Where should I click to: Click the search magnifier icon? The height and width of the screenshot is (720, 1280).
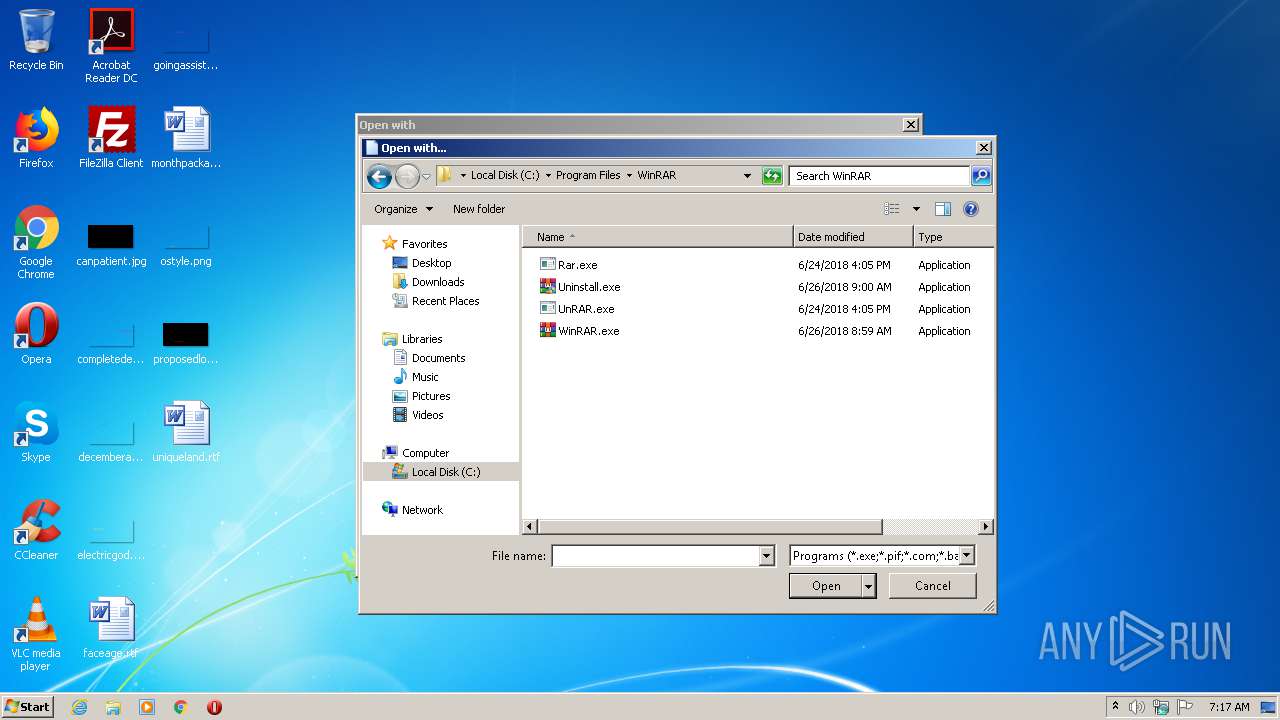point(981,175)
